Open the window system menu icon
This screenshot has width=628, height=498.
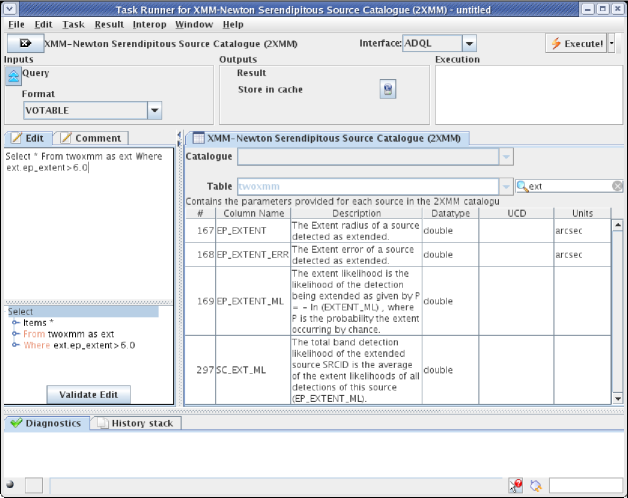[x=10, y=9]
